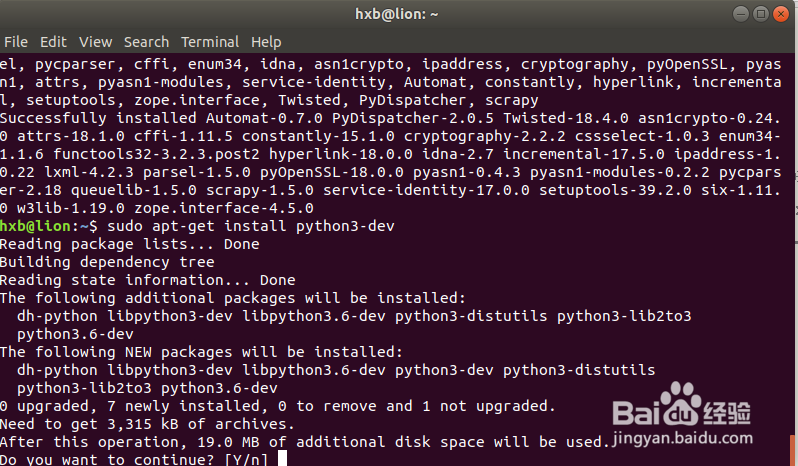Click the [Y/n] confirmation prompt text
Image resolution: width=798 pixels, height=466 pixels.
[x=242, y=459]
